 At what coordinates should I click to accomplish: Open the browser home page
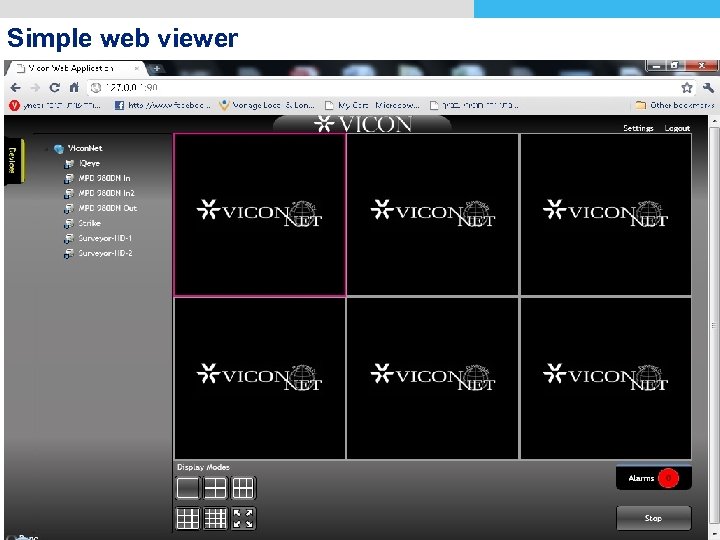74,87
